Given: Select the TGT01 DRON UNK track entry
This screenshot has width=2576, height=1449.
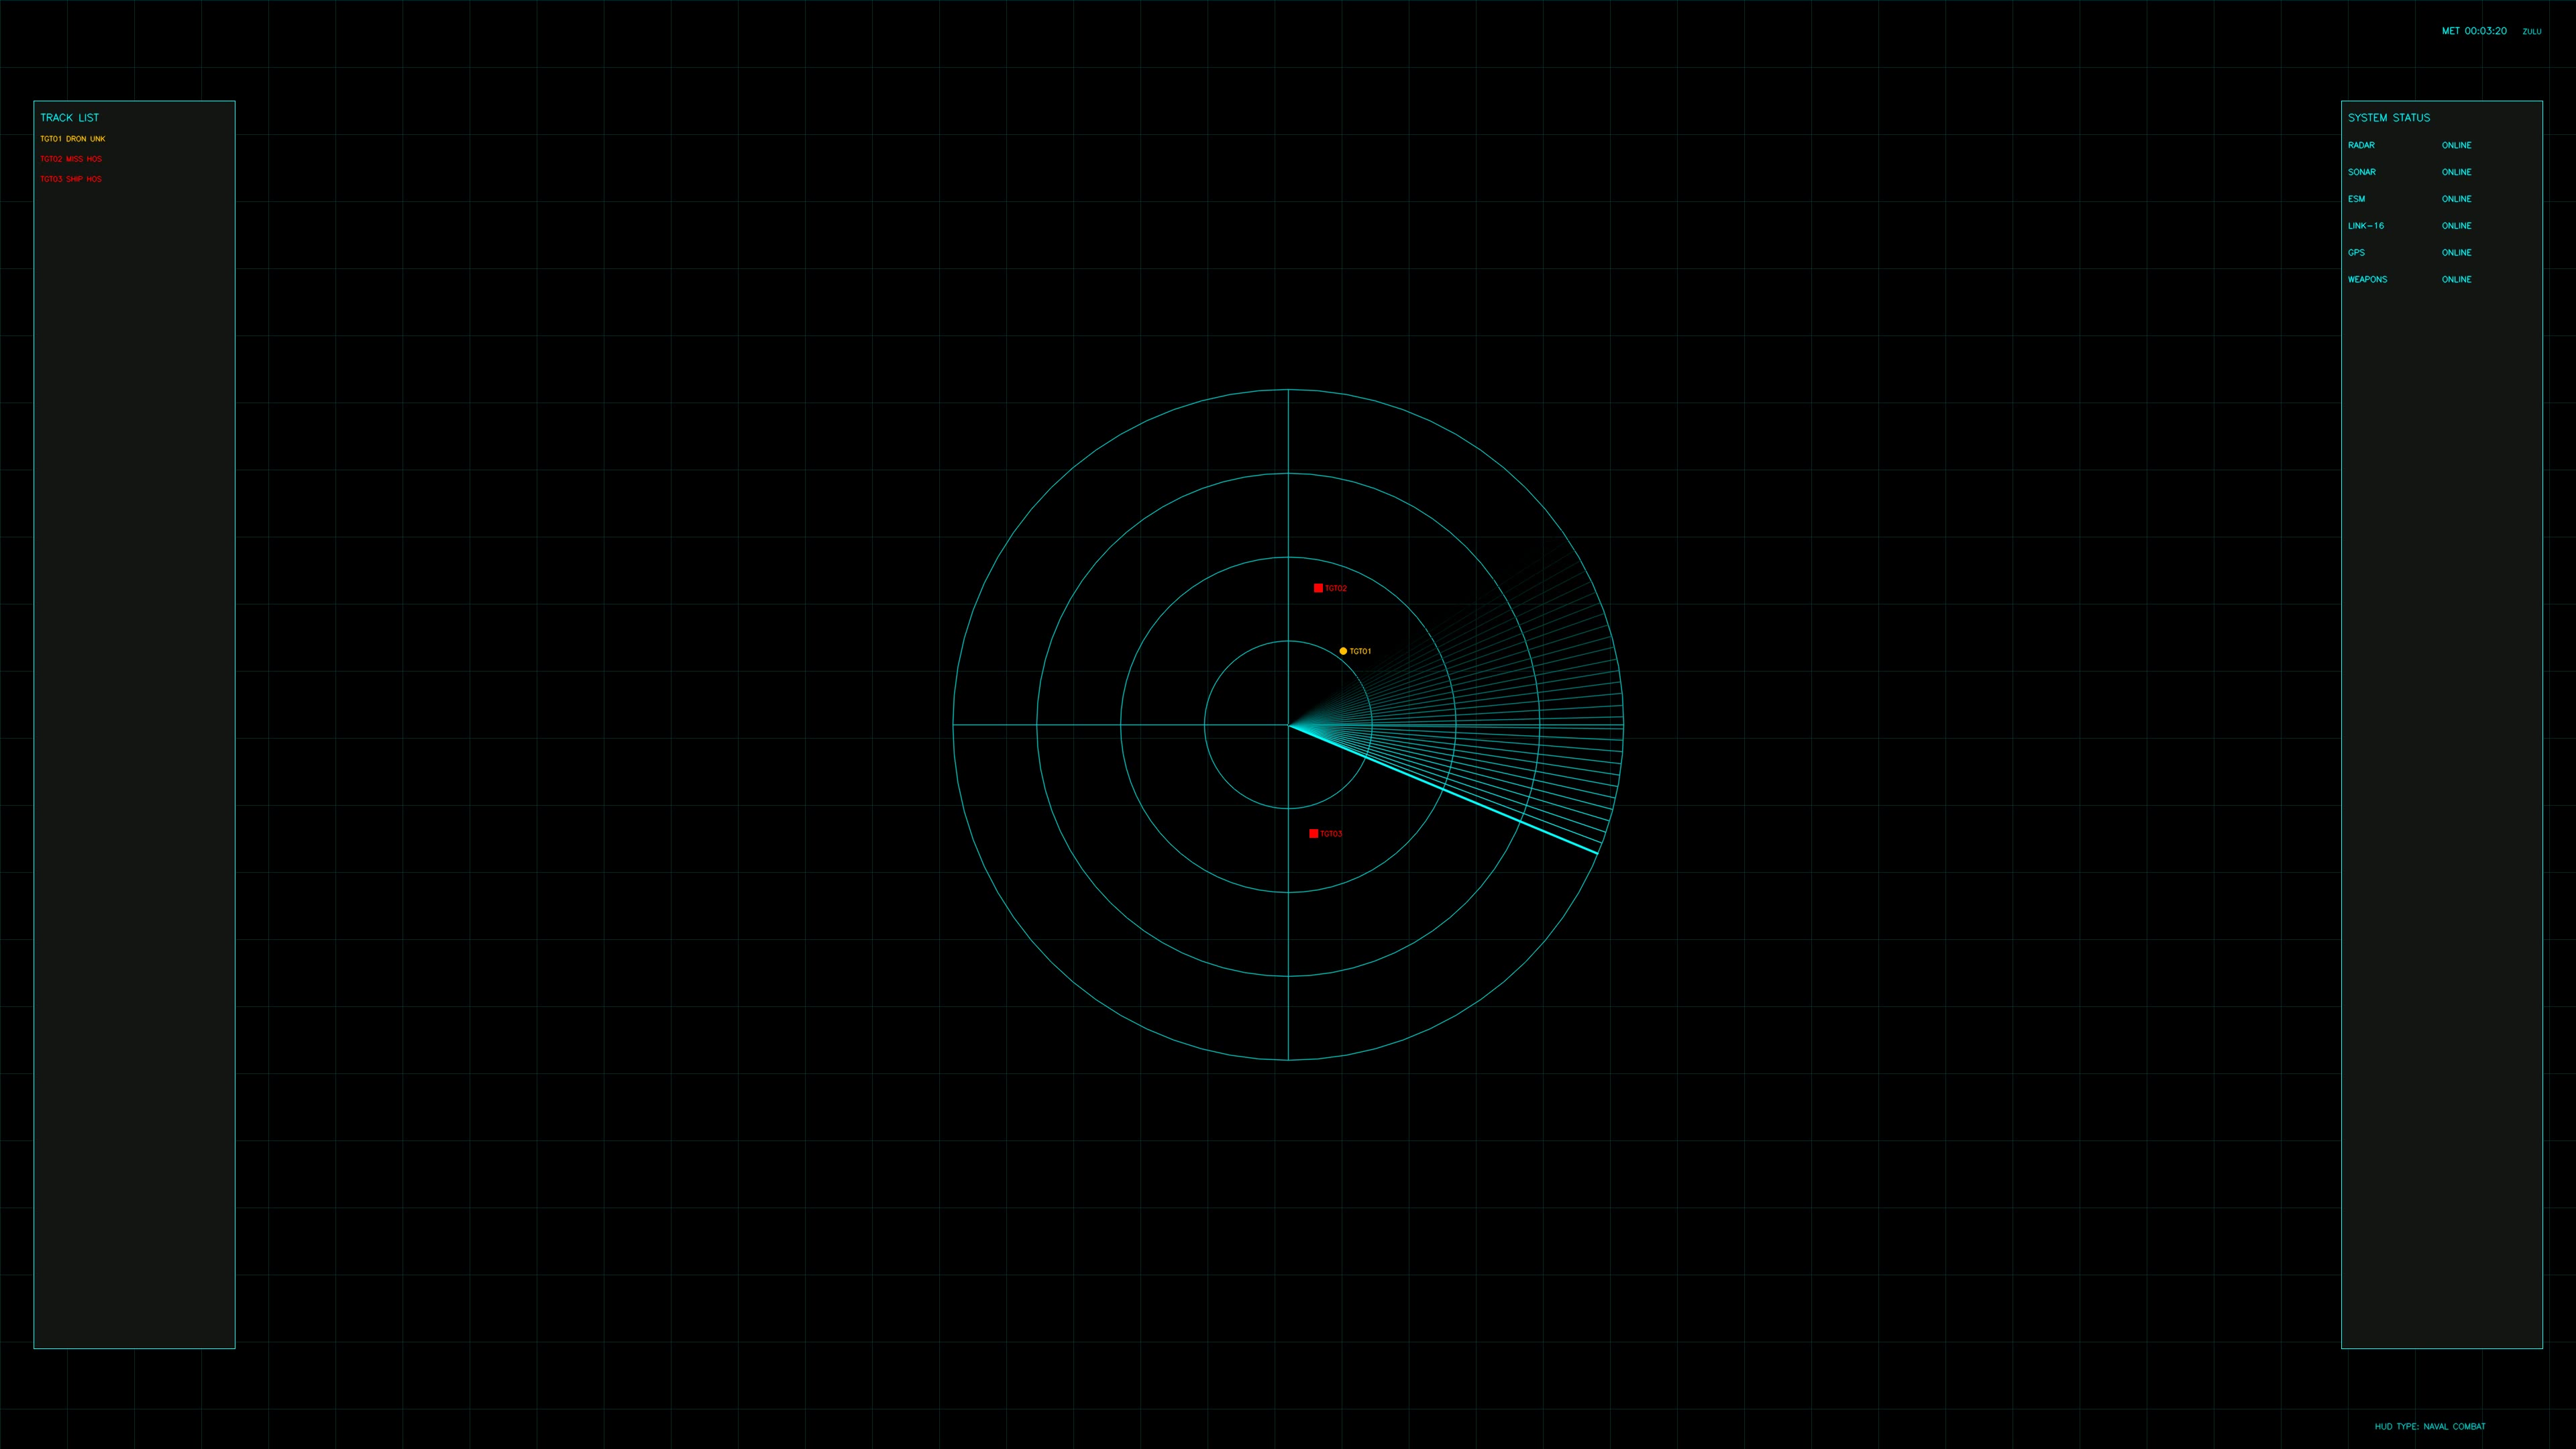Looking at the screenshot, I should click(72, 138).
